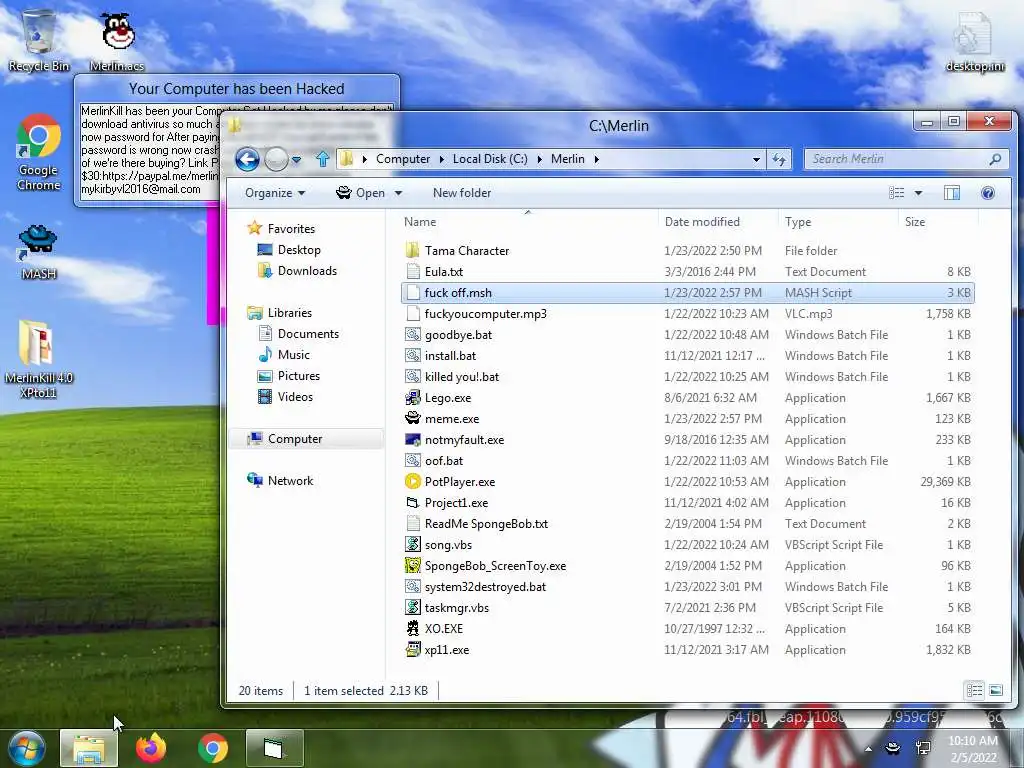Viewport: 1024px width, 768px height.
Task: Expand the arrow after Computer in breadcrumb
Action: (x=442, y=159)
